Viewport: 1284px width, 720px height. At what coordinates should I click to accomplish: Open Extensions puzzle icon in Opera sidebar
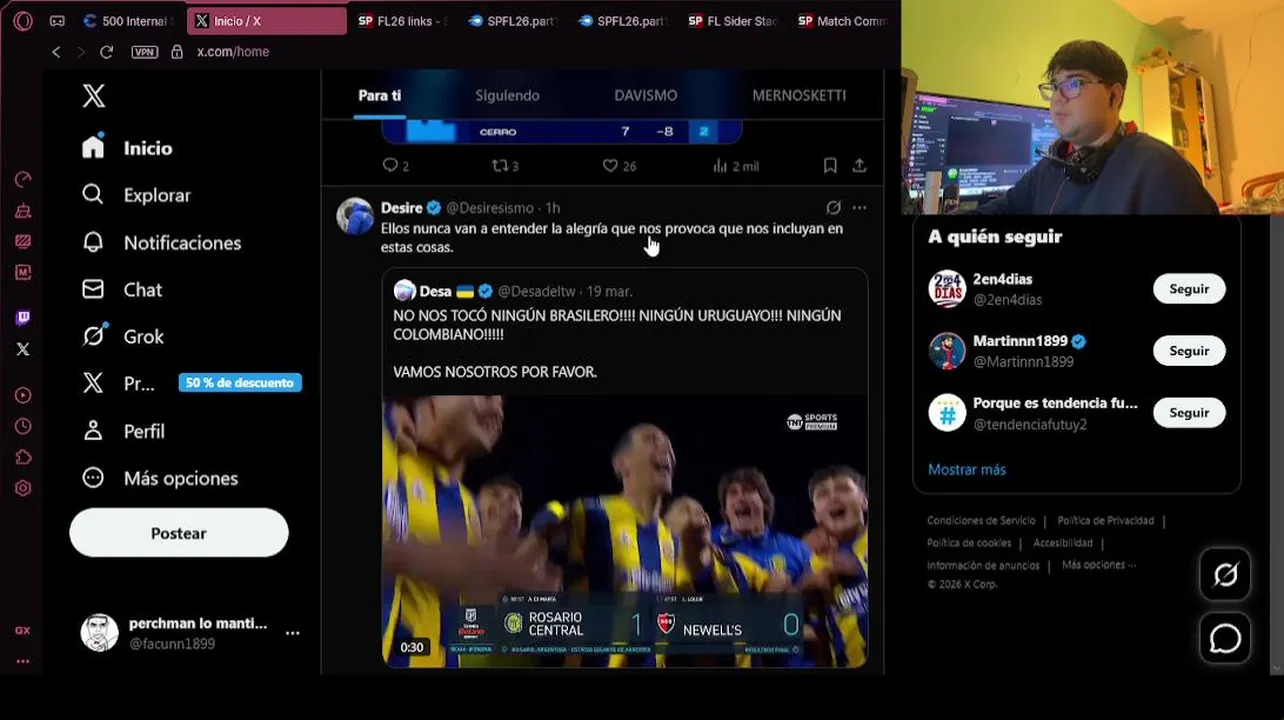pos(23,457)
